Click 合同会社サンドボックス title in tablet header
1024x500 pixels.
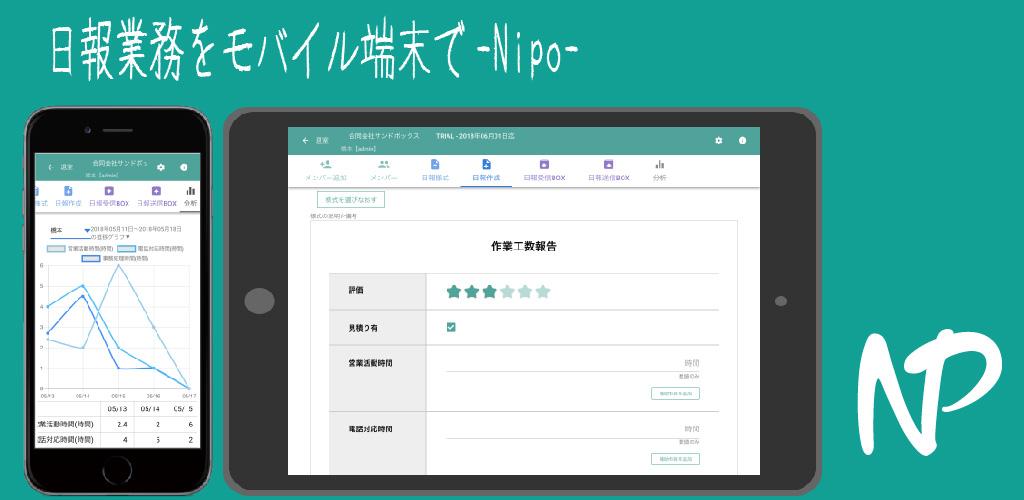point(384,136)
